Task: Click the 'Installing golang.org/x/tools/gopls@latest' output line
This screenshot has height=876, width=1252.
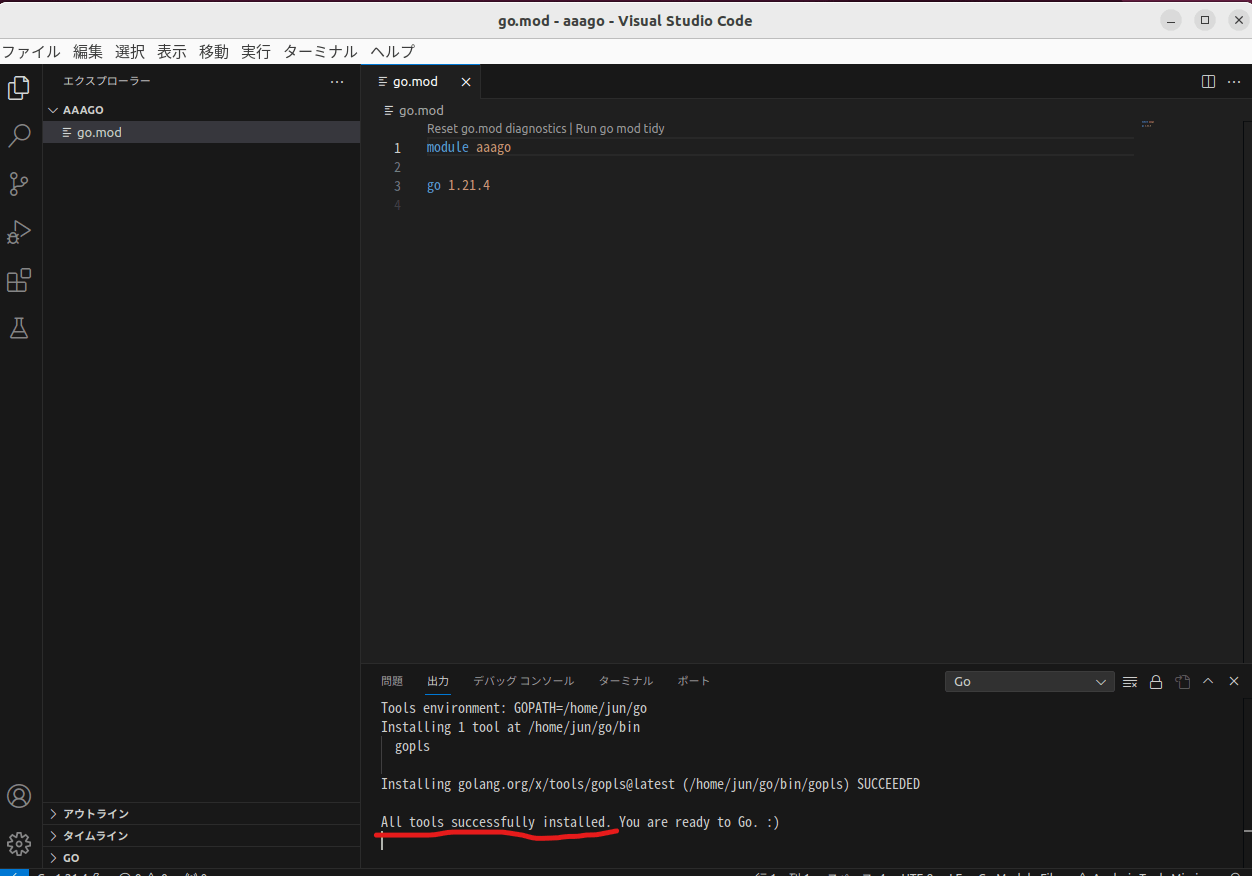Action: 650,784
